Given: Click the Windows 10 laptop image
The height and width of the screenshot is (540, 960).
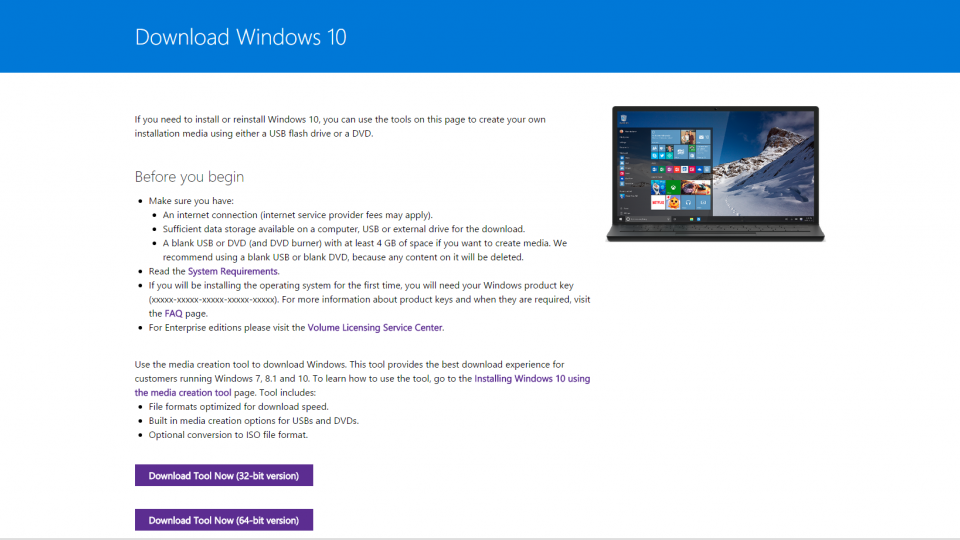Looking at the screenshot, I should tap(715, 174).
